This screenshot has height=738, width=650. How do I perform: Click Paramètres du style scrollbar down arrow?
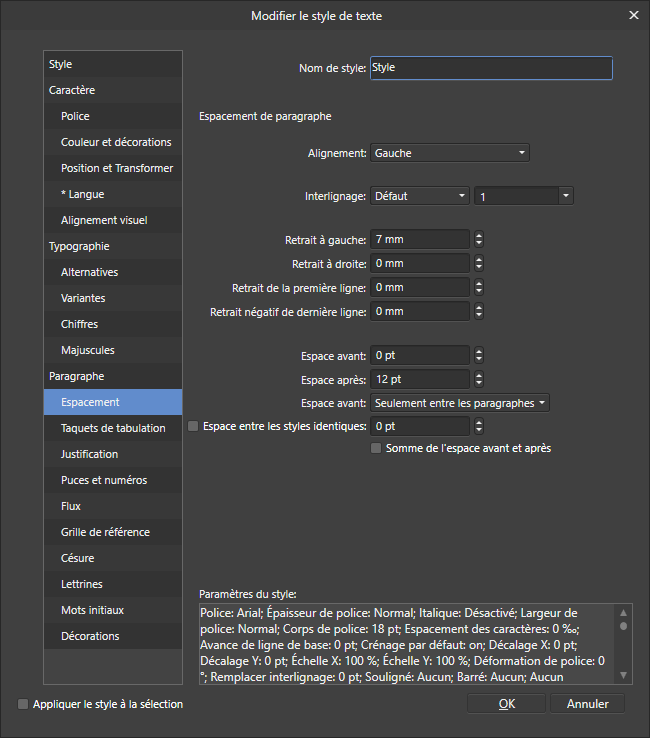pyautogui.click(x=623, y=675)
